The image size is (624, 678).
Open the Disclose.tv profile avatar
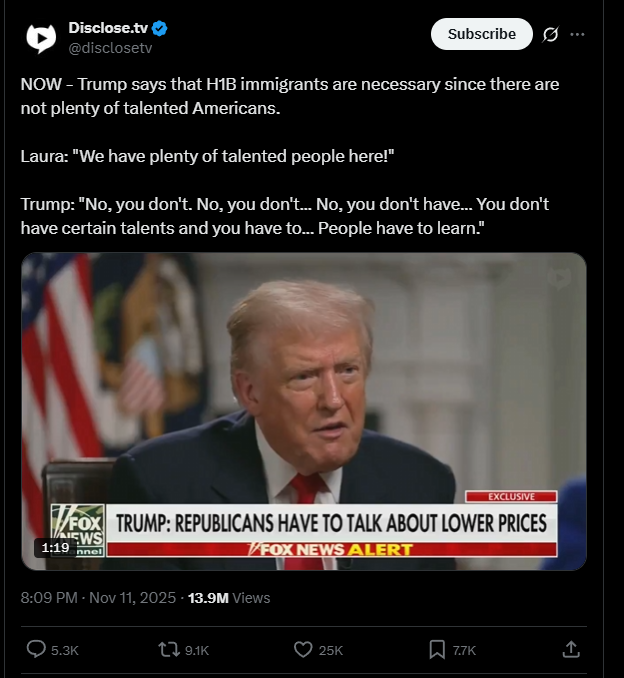(41, 38)
